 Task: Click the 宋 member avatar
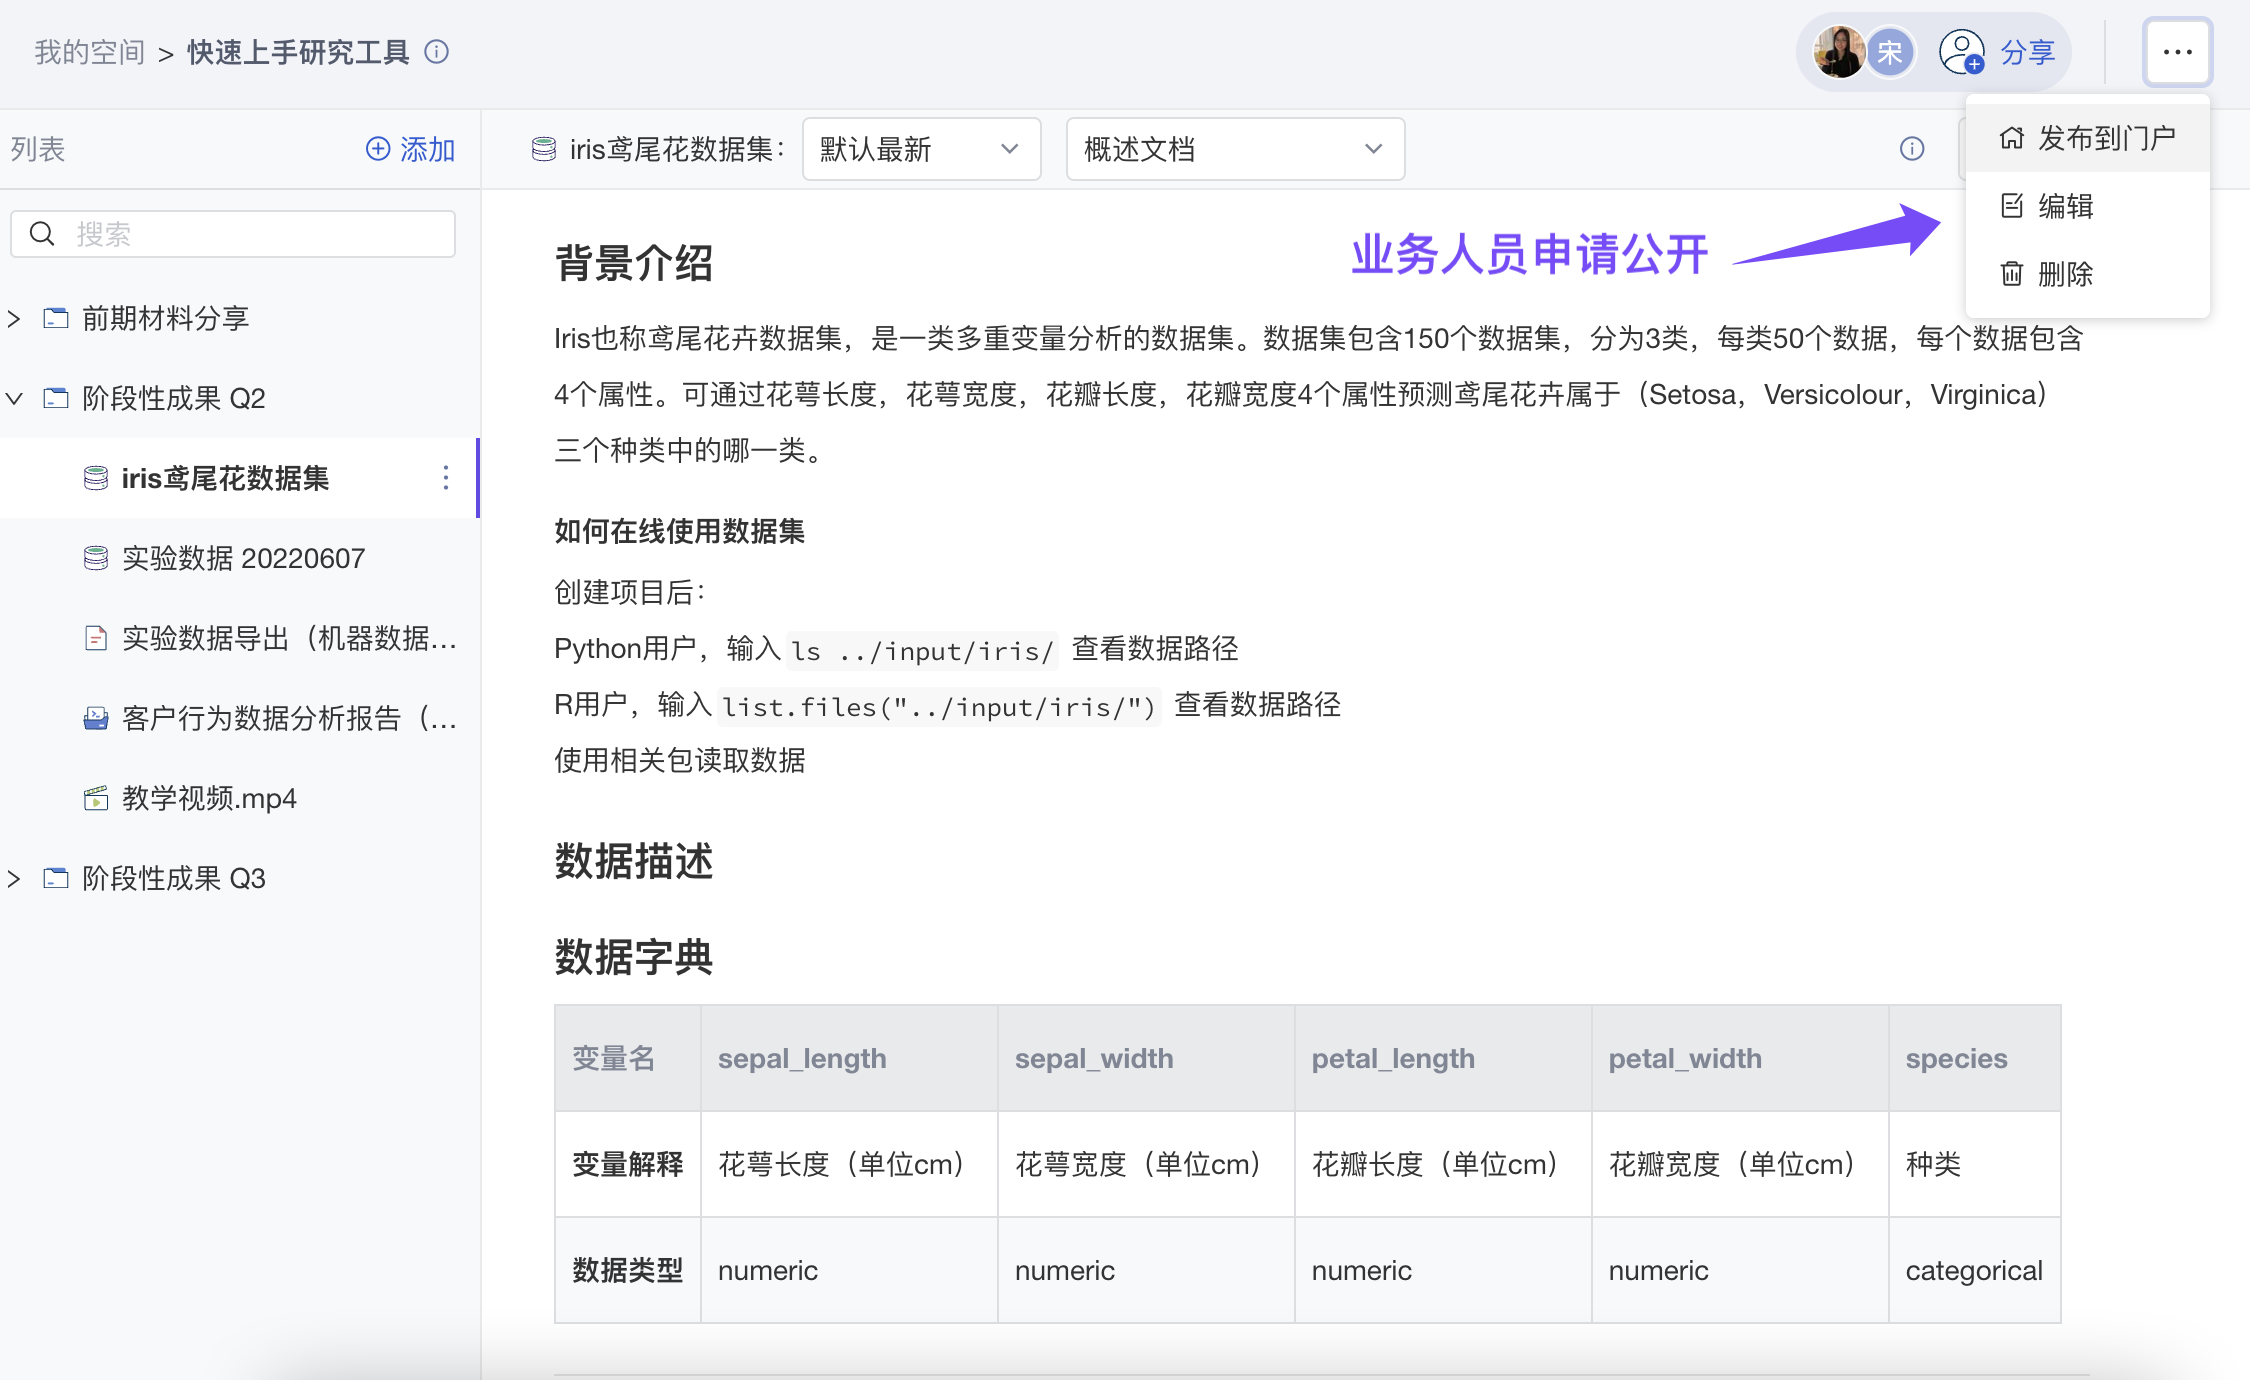point(1889,52)
